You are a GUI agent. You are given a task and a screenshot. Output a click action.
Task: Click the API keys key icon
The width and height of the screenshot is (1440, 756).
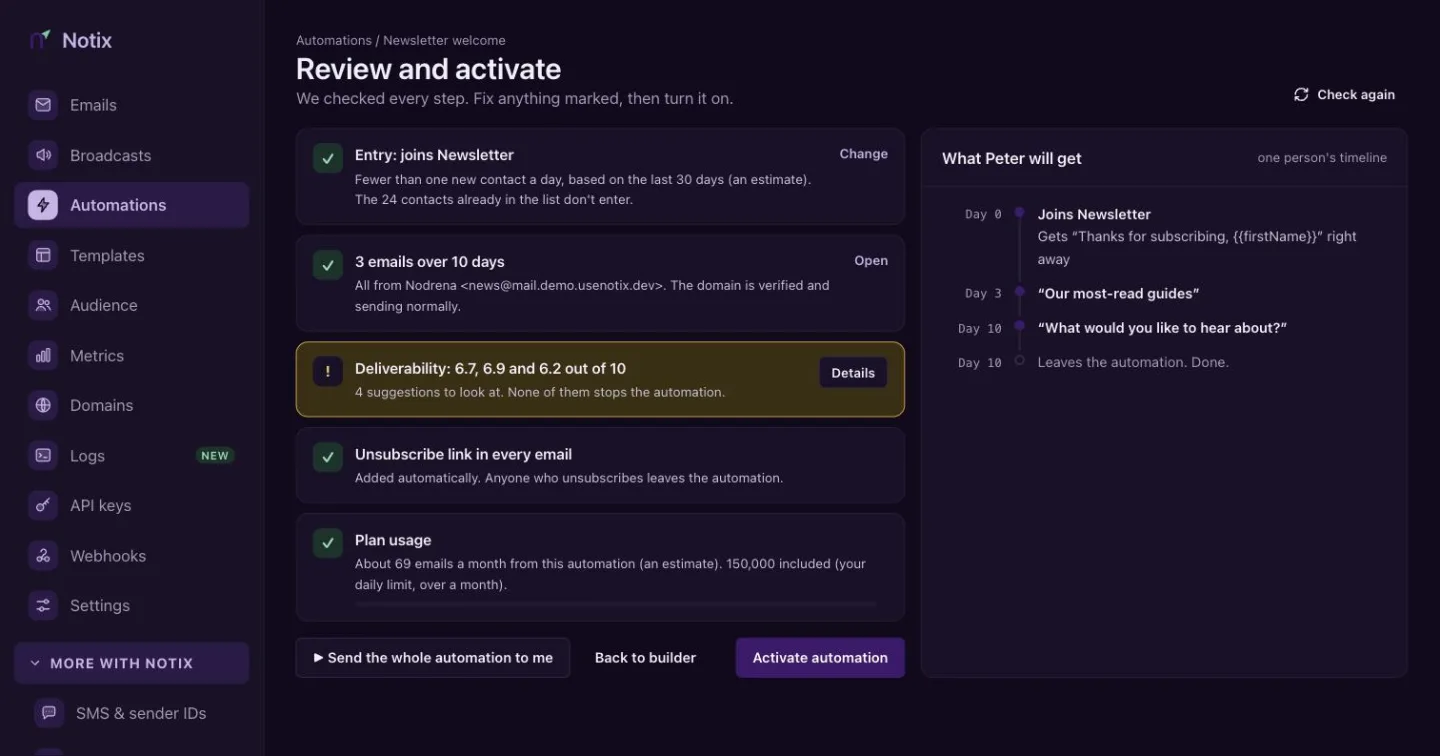[x=43, y=505]
